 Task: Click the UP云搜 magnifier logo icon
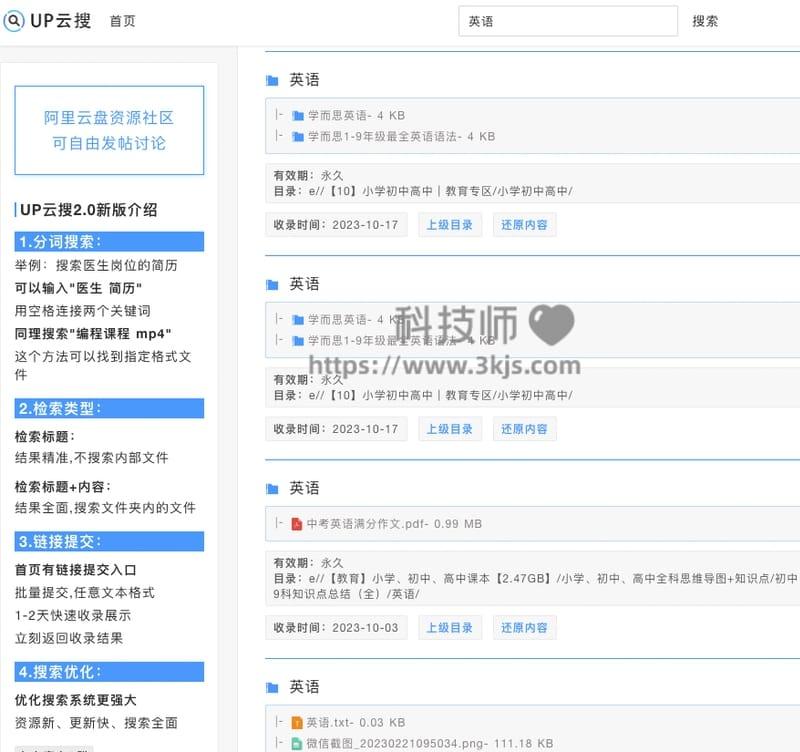(x=13, y=21)
